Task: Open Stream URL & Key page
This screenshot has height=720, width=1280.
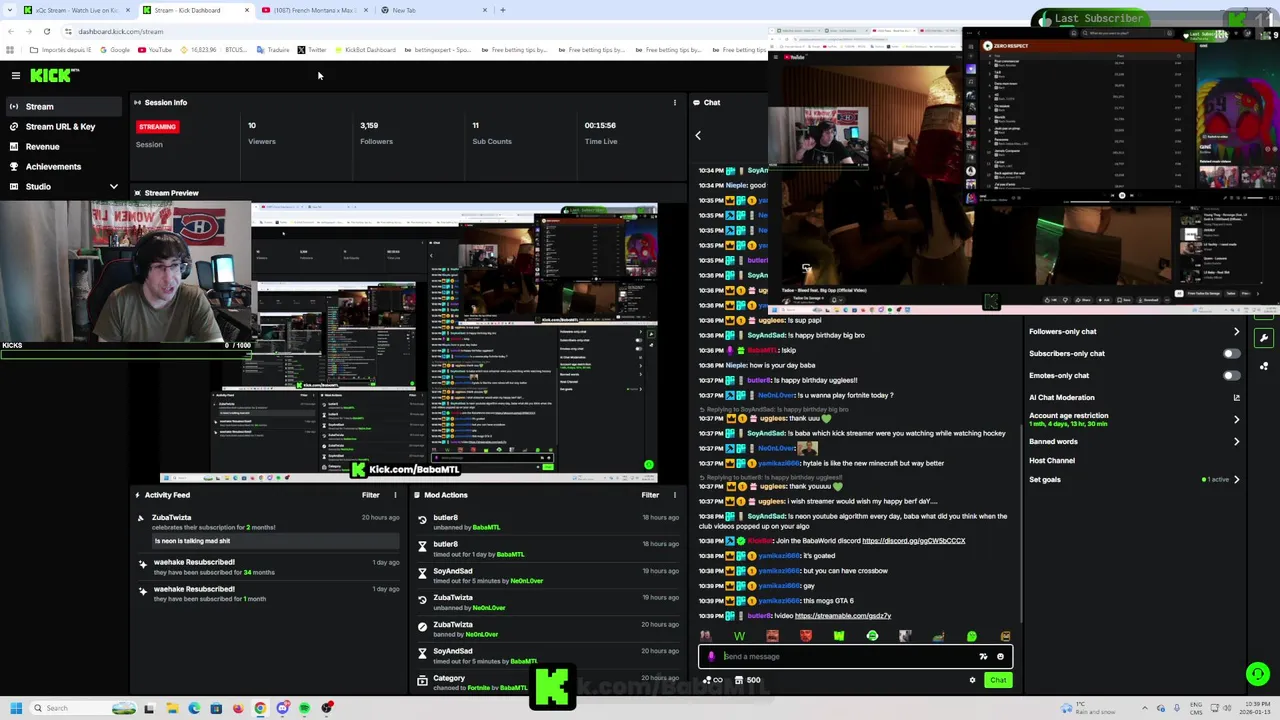Action: click(62, 126)
